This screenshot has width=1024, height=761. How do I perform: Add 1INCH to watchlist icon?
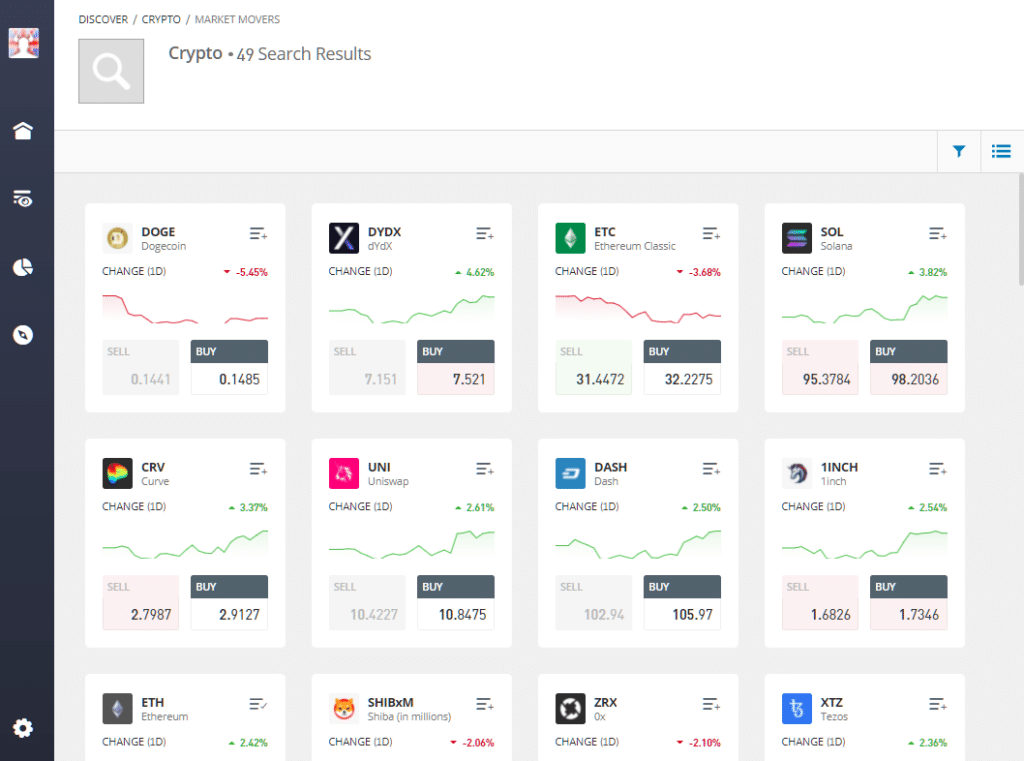(x=938, y=469)
